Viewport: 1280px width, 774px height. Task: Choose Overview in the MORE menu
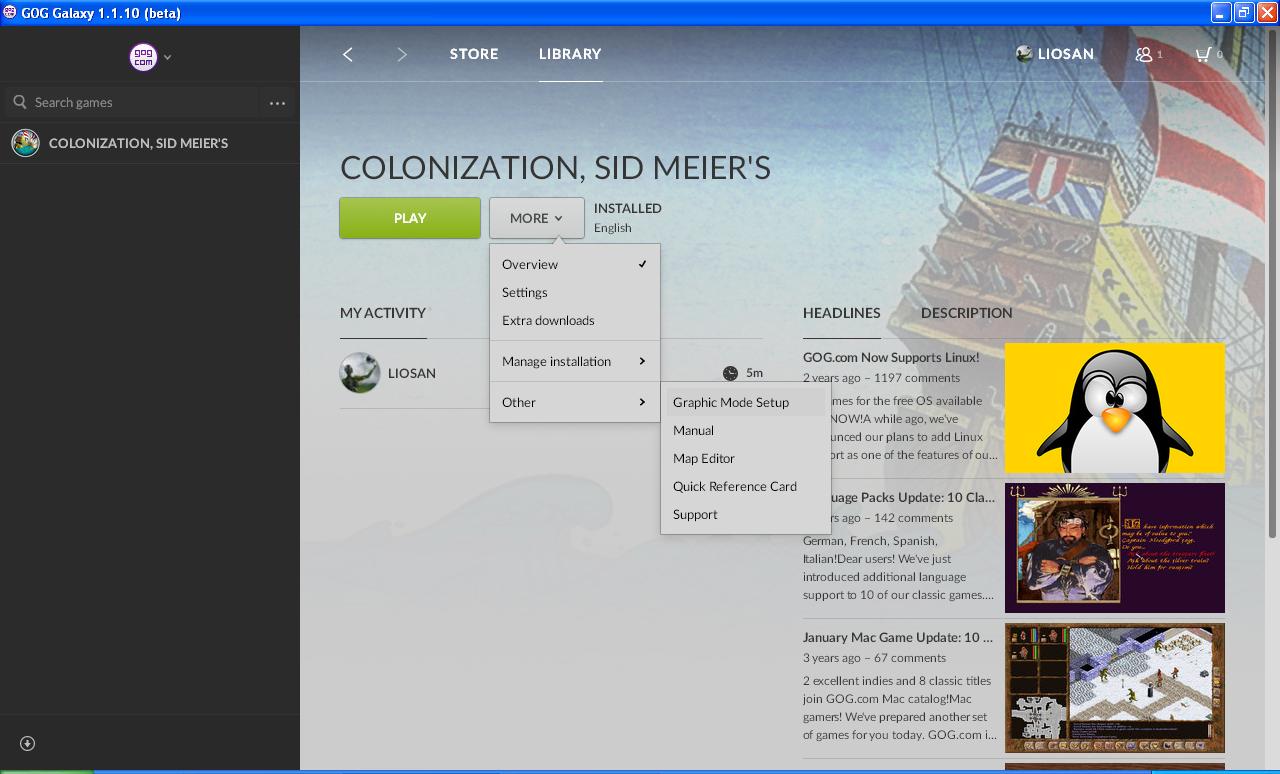(x=574, y=264)
